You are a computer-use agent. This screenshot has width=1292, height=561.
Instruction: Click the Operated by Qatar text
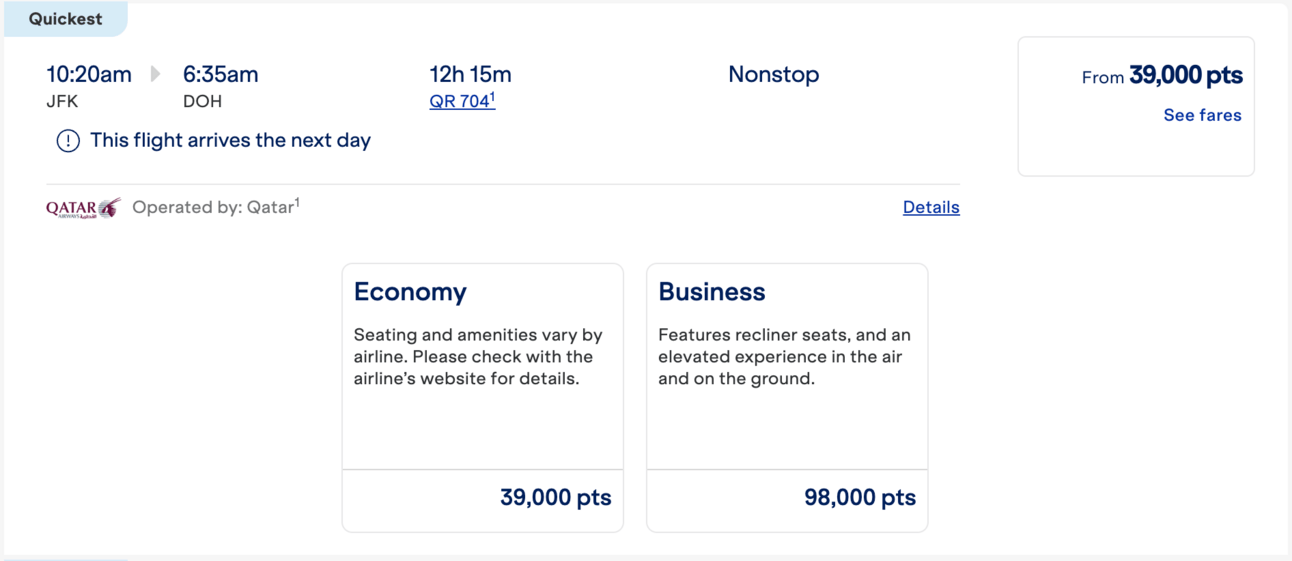pyautogui.click(x=216, y=207)
